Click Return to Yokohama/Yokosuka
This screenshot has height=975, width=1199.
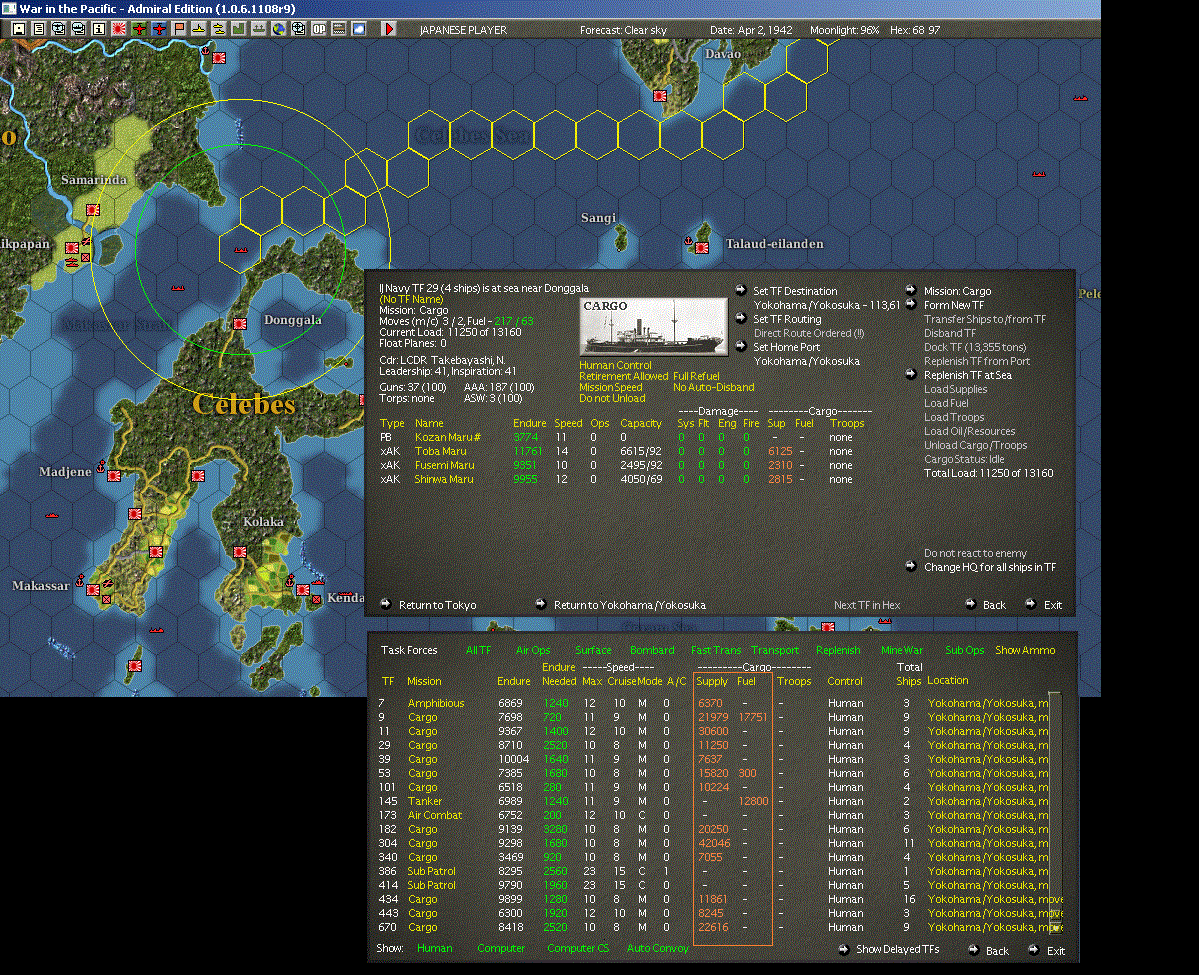[x=629, y=605]
